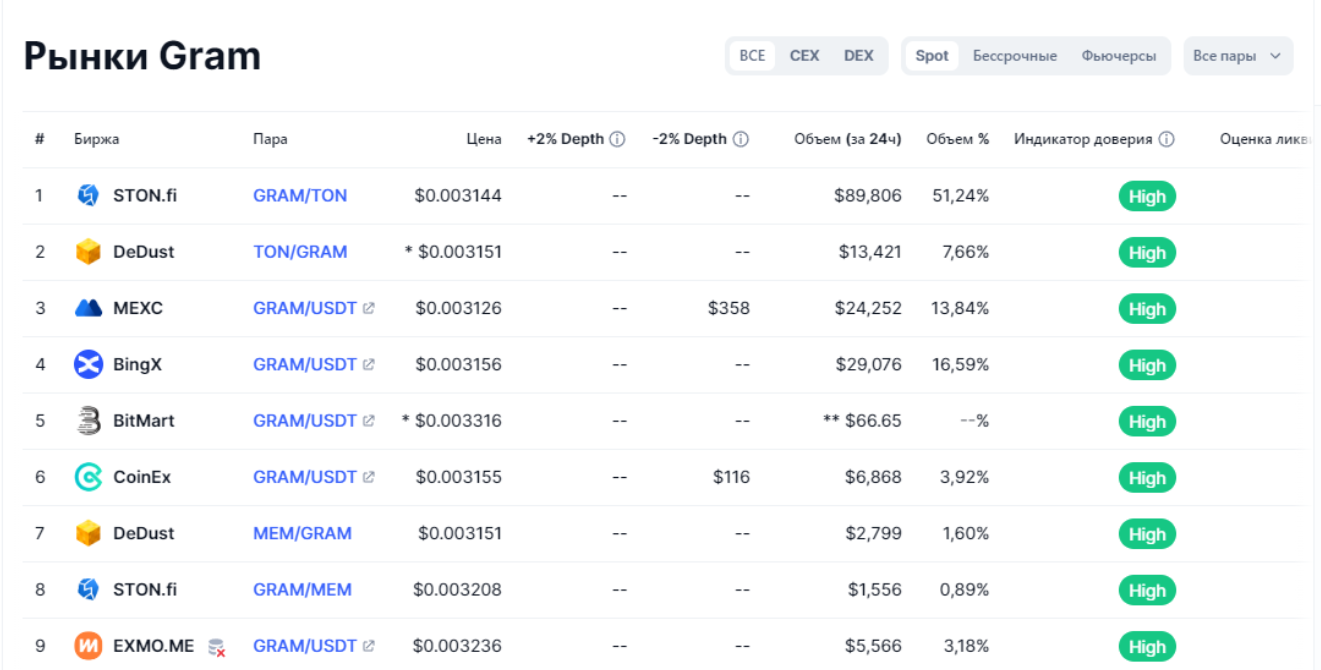The image size is (1321, 670).
Task: Filter markets by CEX
Action: point(804,56)
